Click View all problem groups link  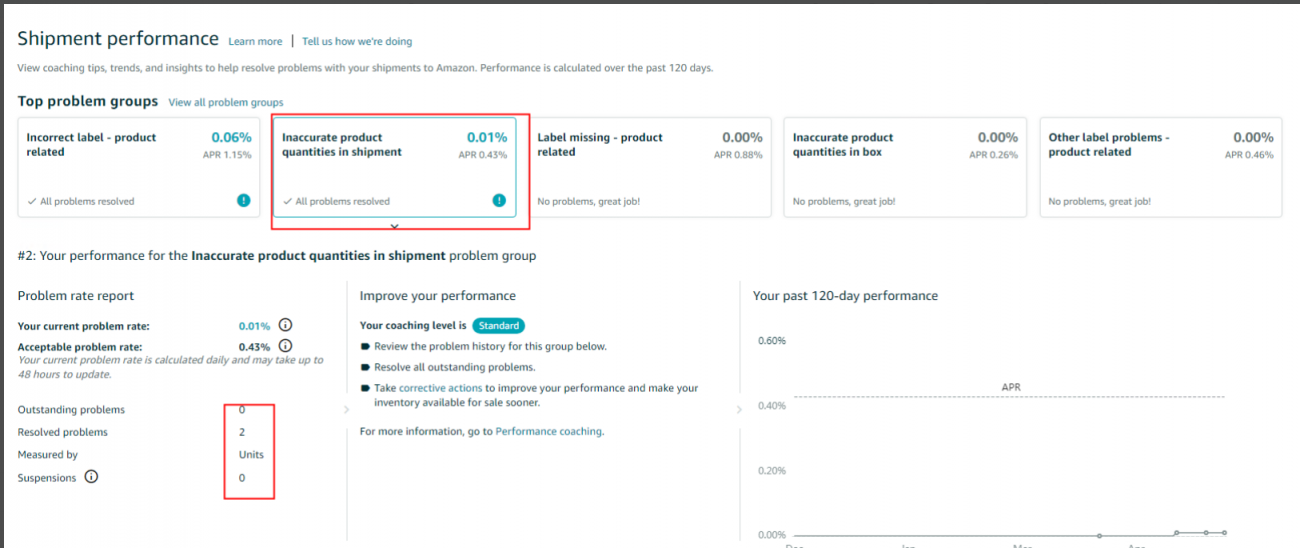pyautogui.click(x=226, y=102)
